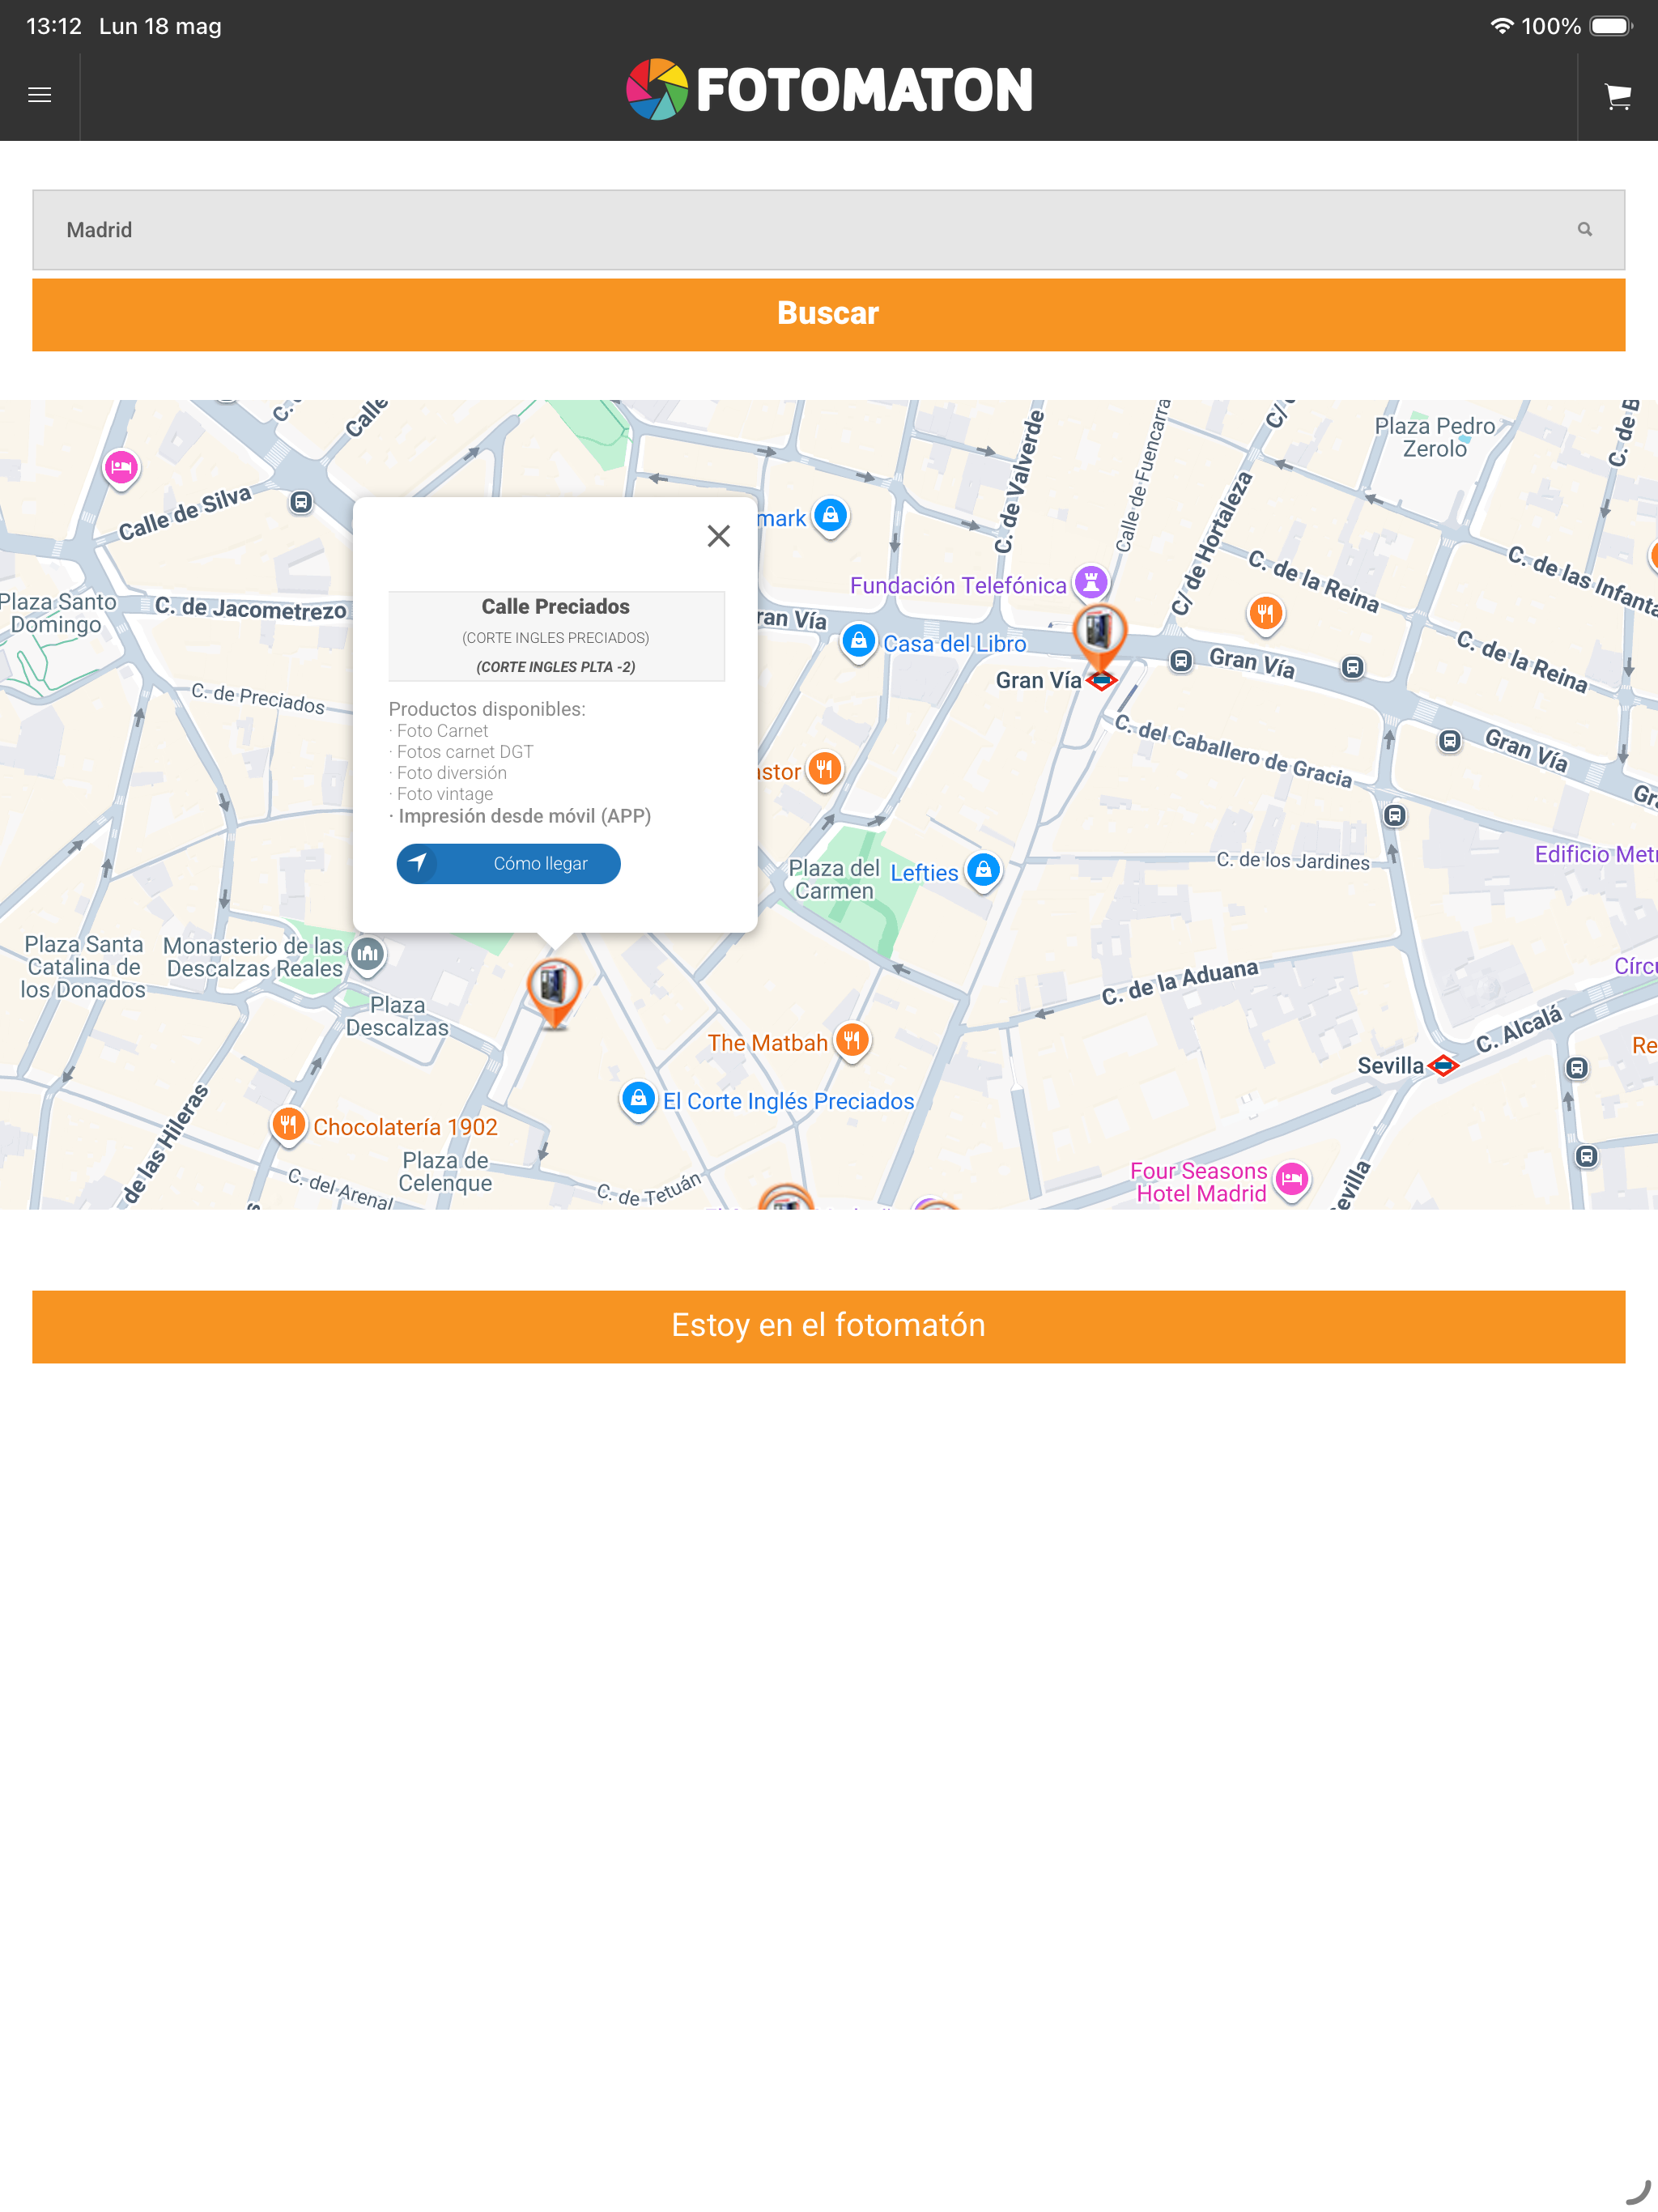Screen dimensions: 1658x2212
Task: Tap Estoy en el fotomatón button
Action: pyautogui.click(x=829, y=1326)
